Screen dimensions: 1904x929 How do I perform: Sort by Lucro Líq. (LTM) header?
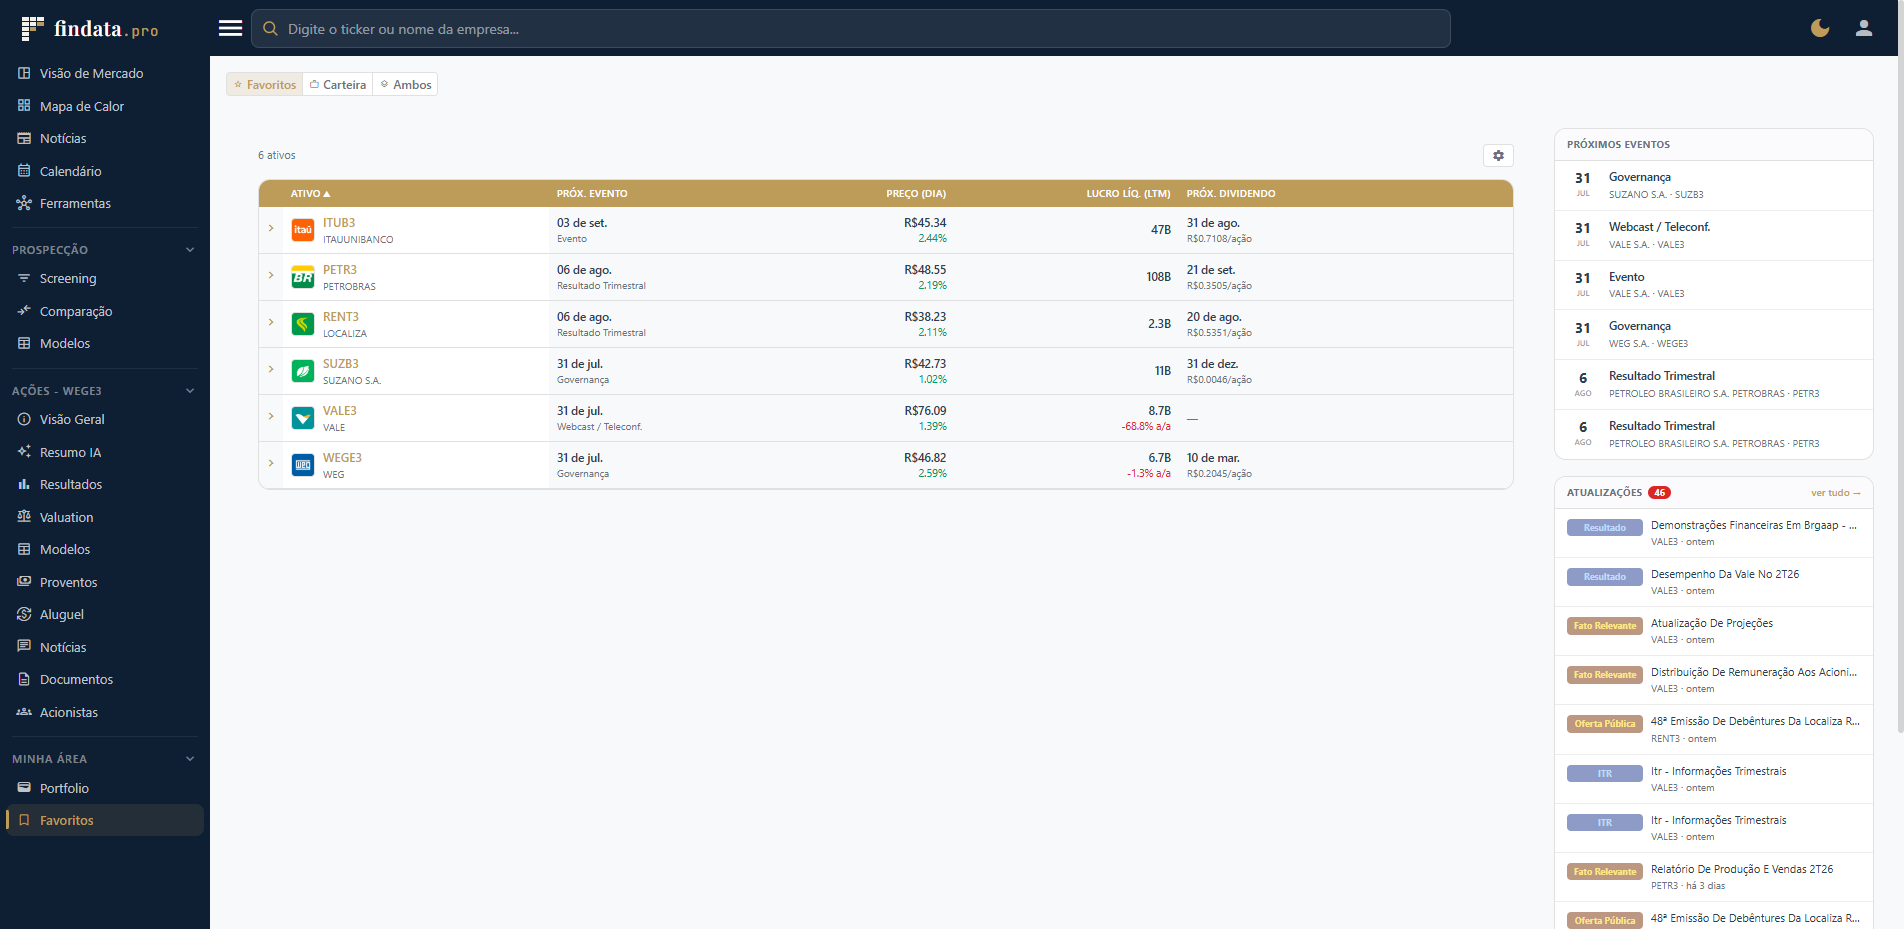click(x=1128, y=194)
